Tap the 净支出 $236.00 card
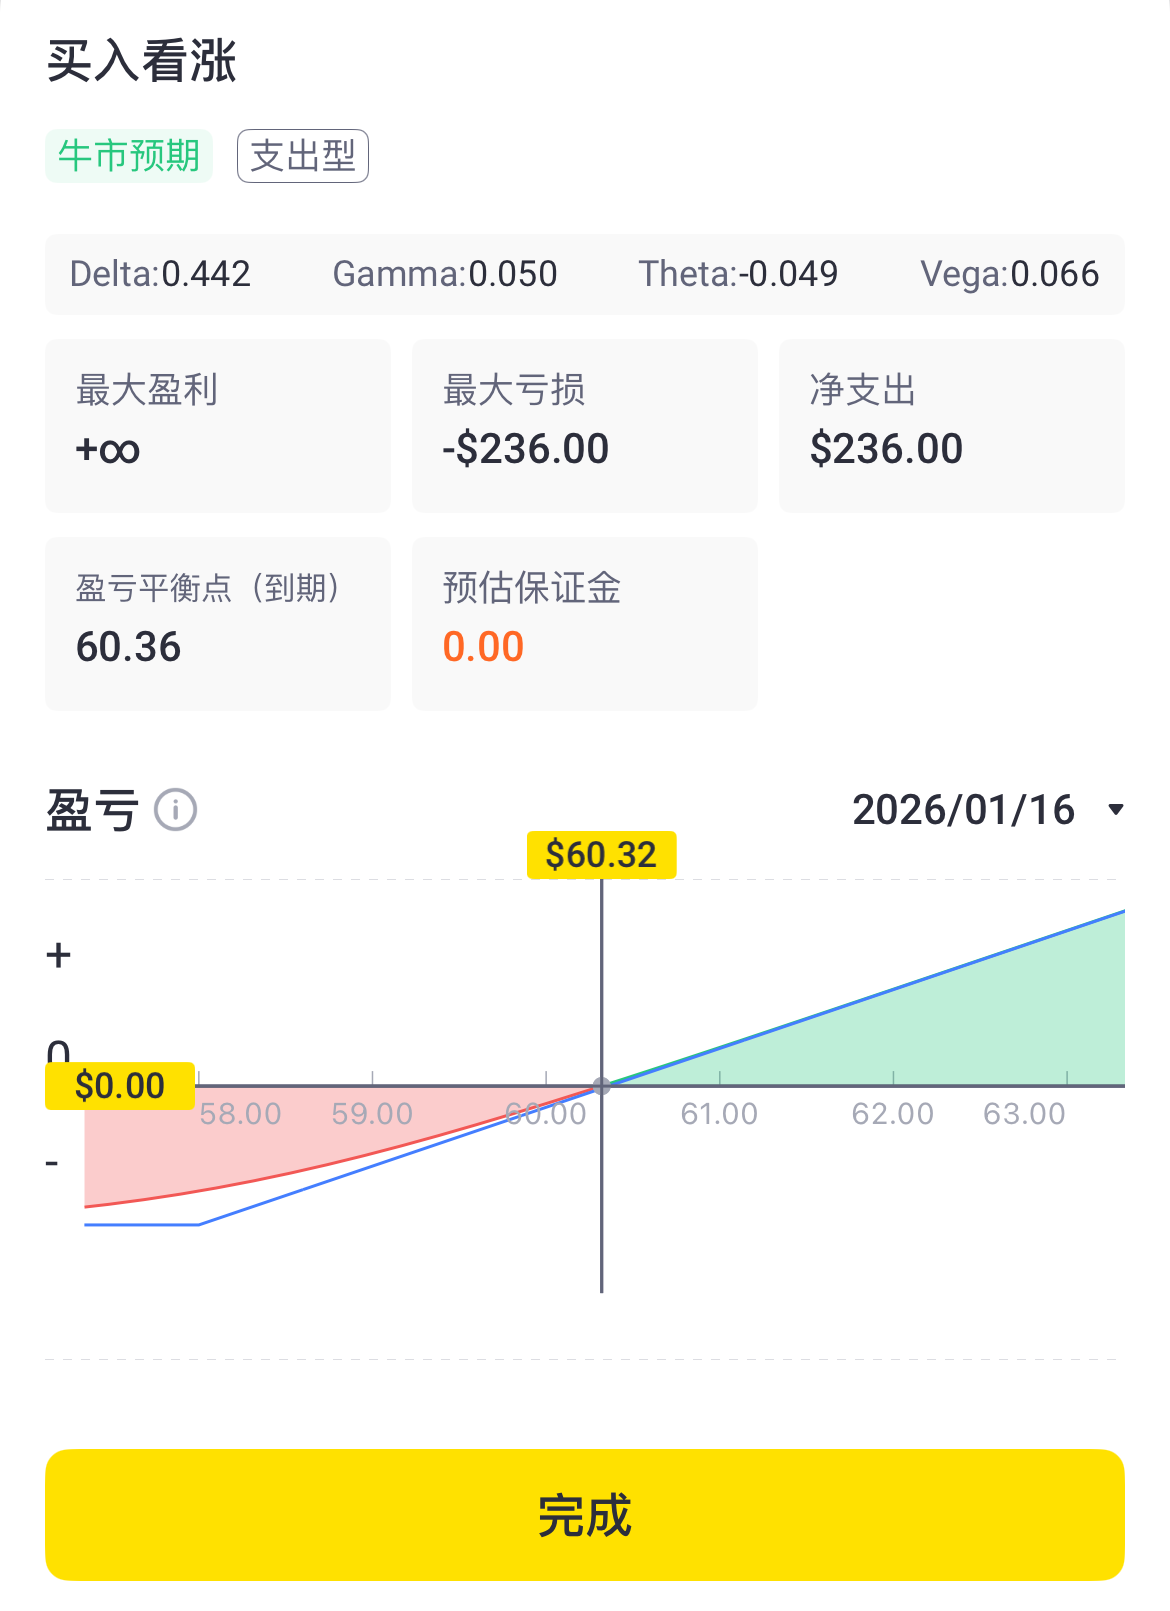 (952, 426)
